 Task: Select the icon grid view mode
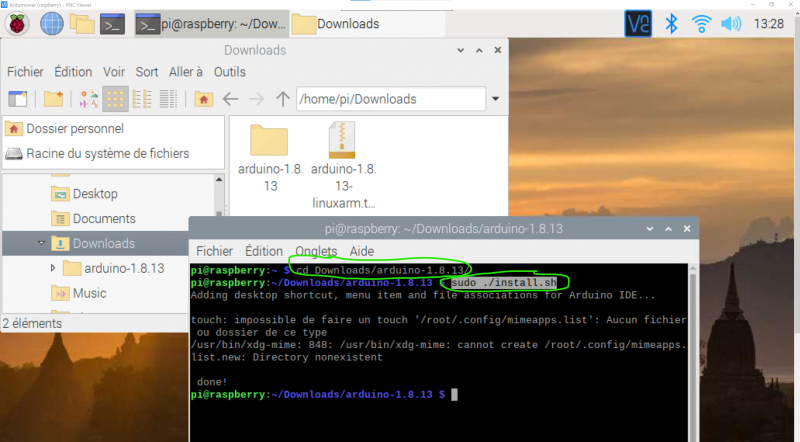pos(115,99)
